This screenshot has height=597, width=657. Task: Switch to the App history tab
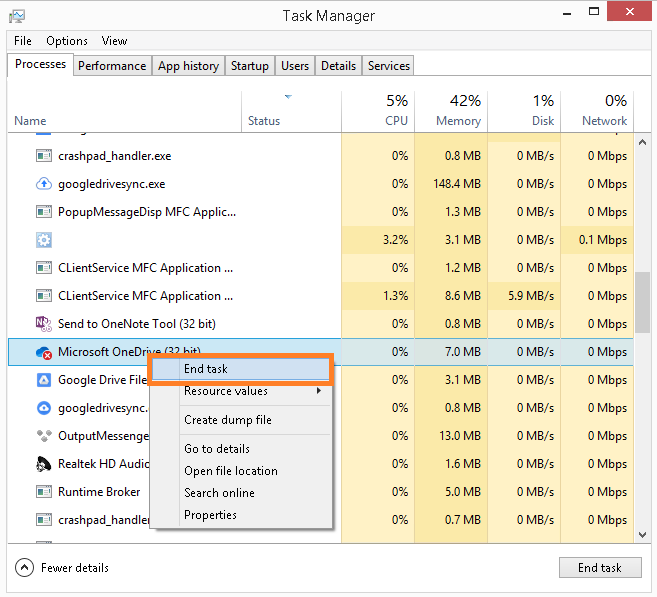coord(189,66)
